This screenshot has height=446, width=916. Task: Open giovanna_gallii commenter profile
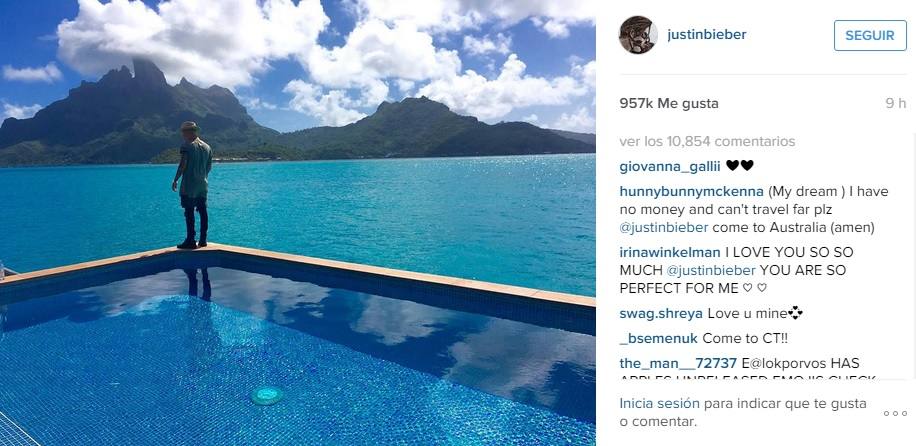coord(669,166)
